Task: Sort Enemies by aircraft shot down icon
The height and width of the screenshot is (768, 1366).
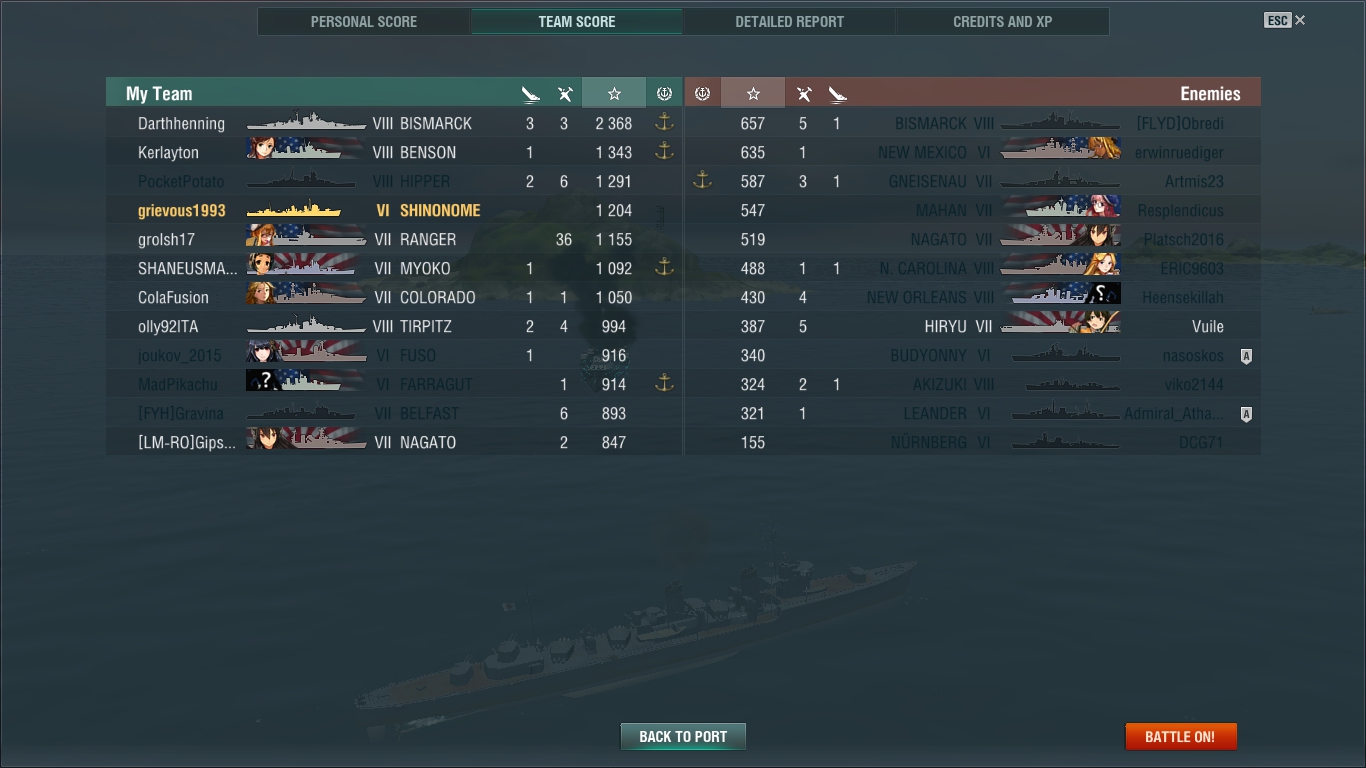Action: click(x=803, y=94)
